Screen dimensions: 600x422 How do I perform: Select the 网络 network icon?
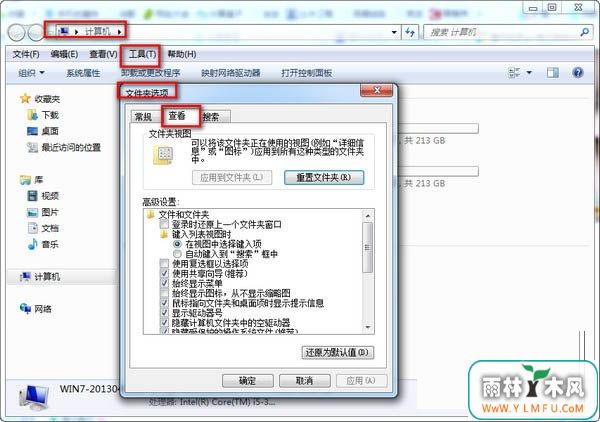pyautogui.click(x=25, y=308)
